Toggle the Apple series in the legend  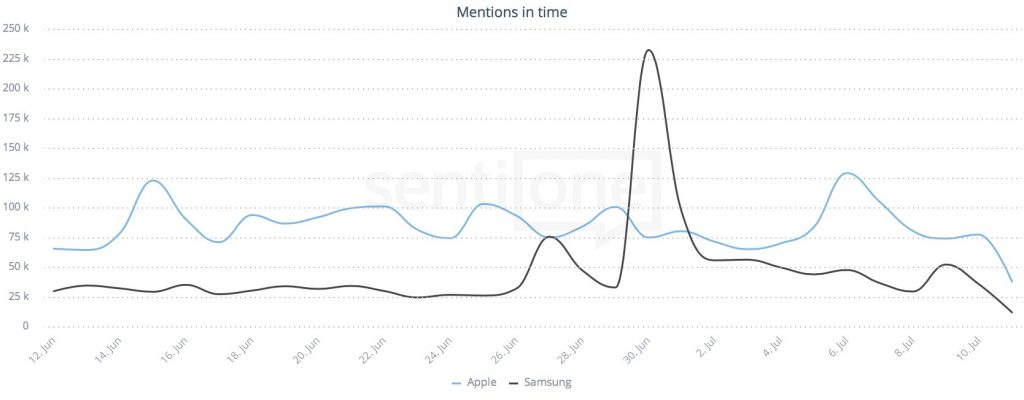pos(482,382)
